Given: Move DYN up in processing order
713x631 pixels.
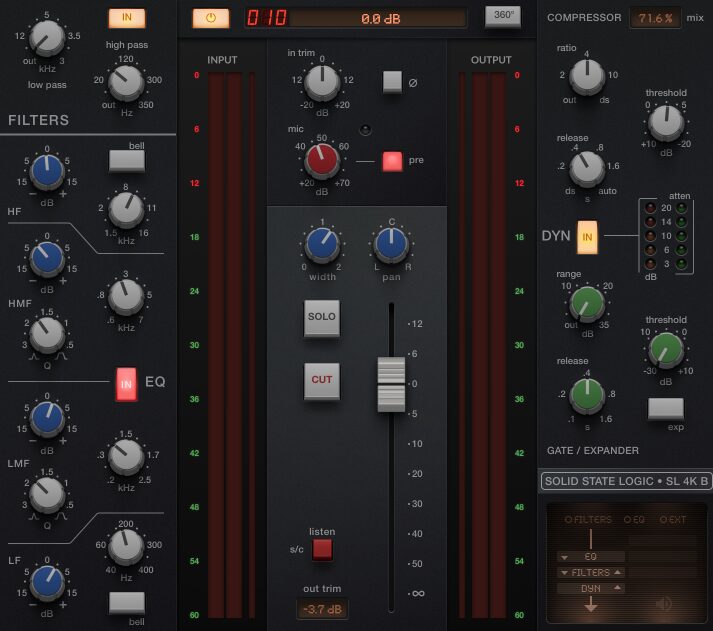Looking at the screenshot, I should [619, 588].
